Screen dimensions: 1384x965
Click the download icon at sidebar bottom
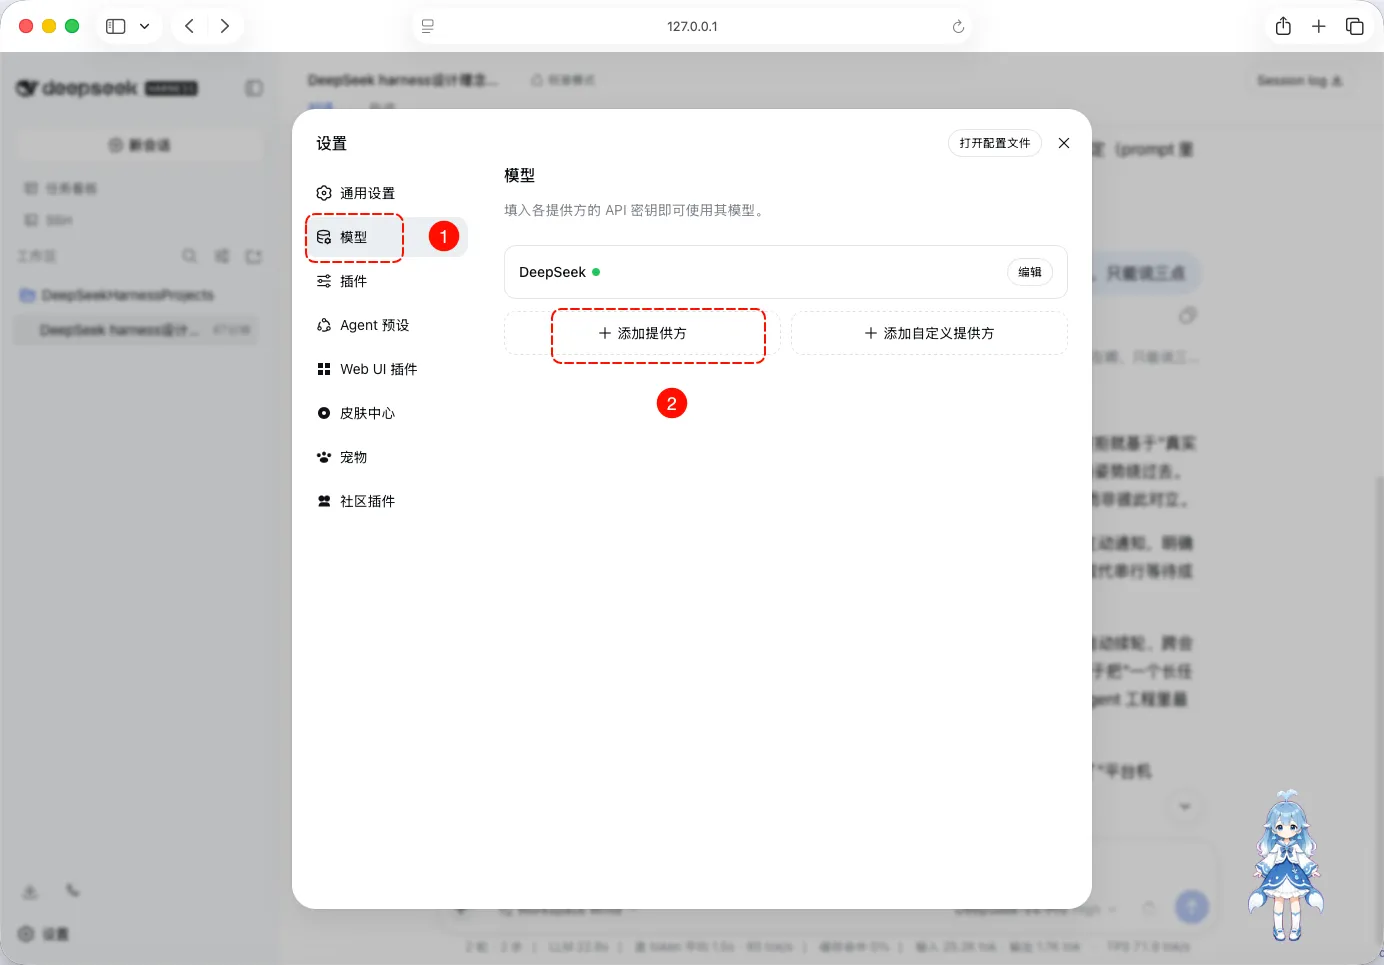[x=31, y=891]
